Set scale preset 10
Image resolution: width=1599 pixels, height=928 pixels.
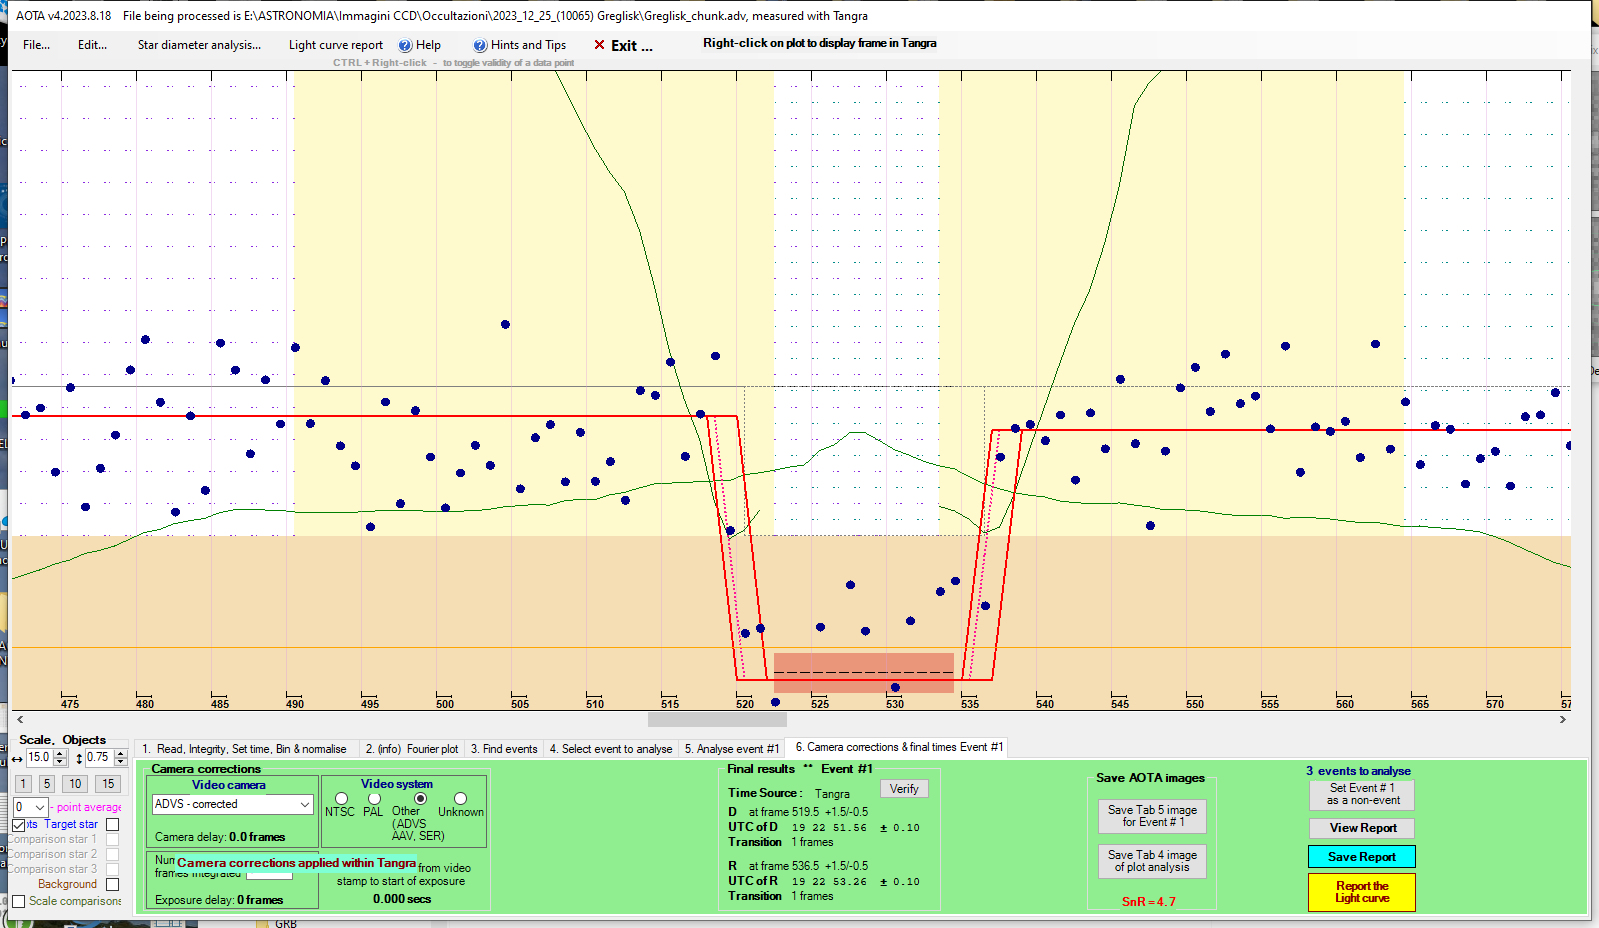click(x=75, y=784)
